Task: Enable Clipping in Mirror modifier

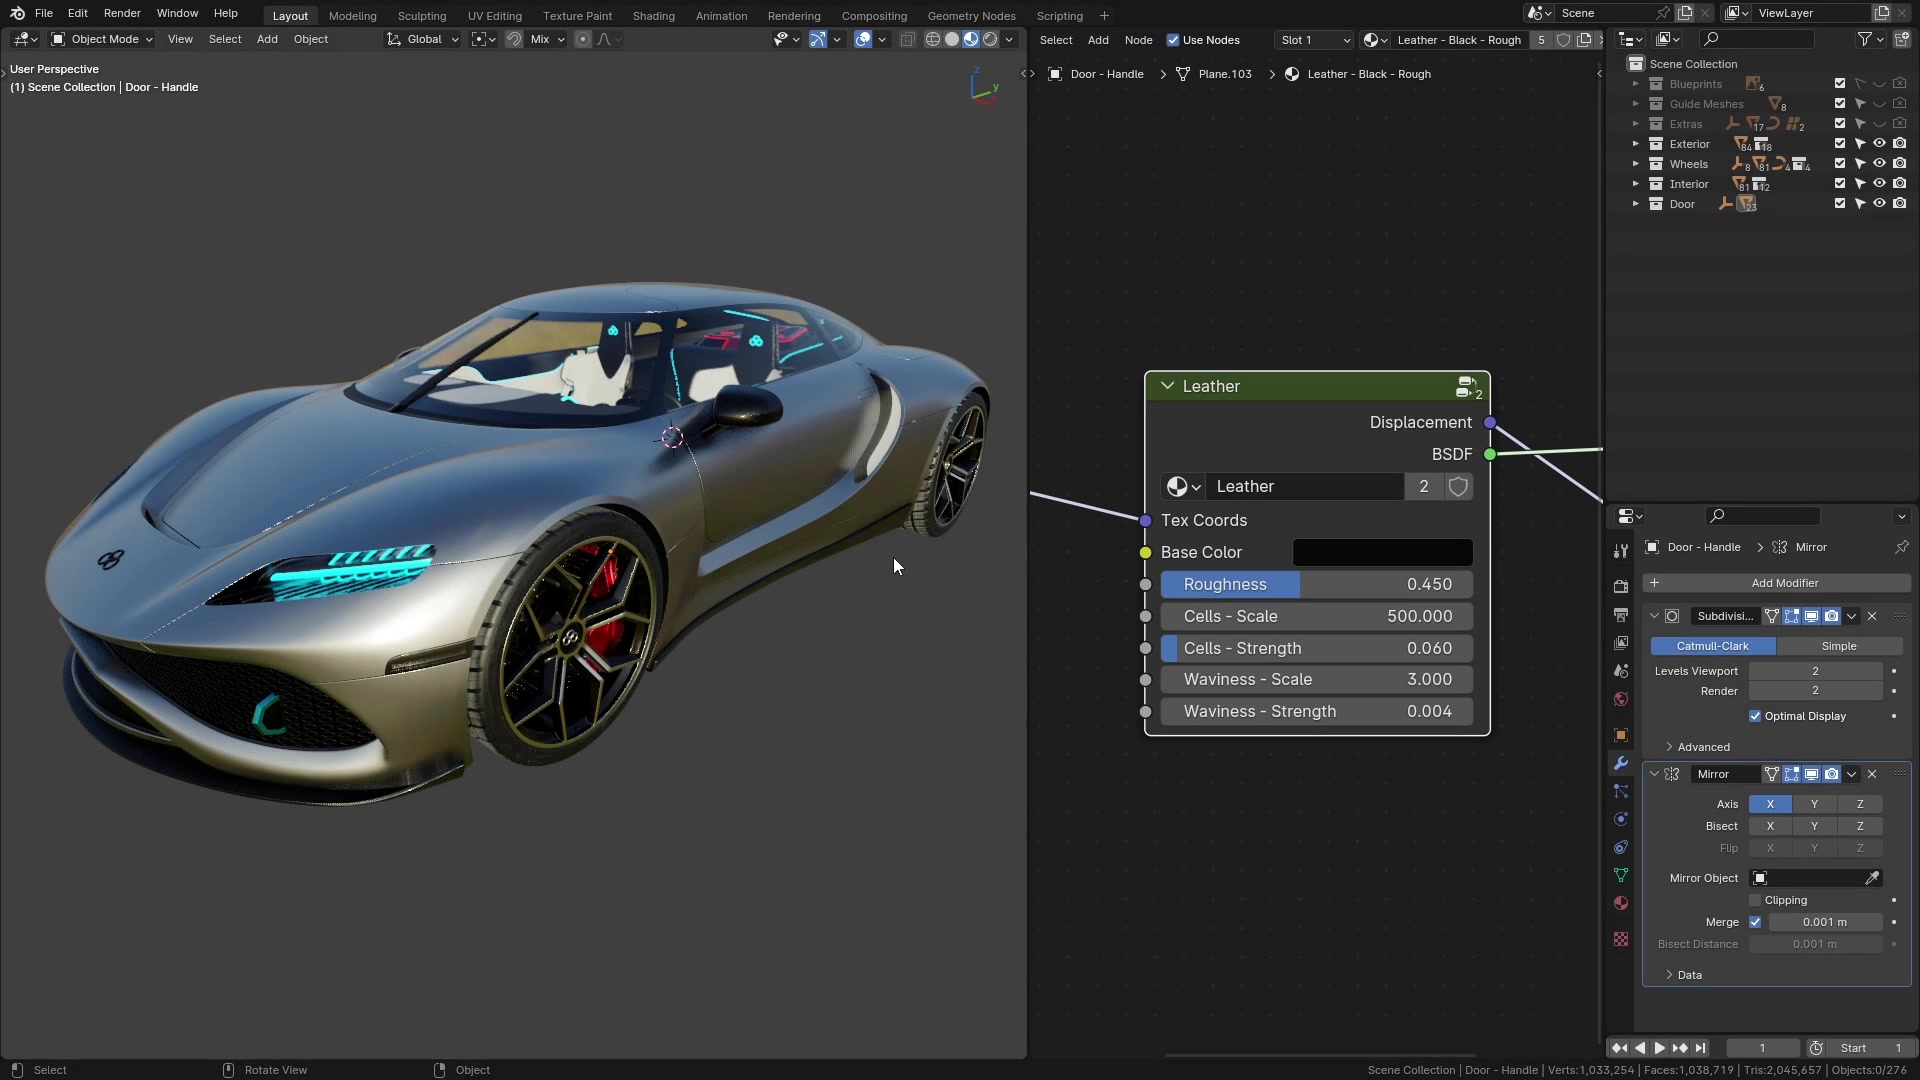Action: (x=1755, y=900)
